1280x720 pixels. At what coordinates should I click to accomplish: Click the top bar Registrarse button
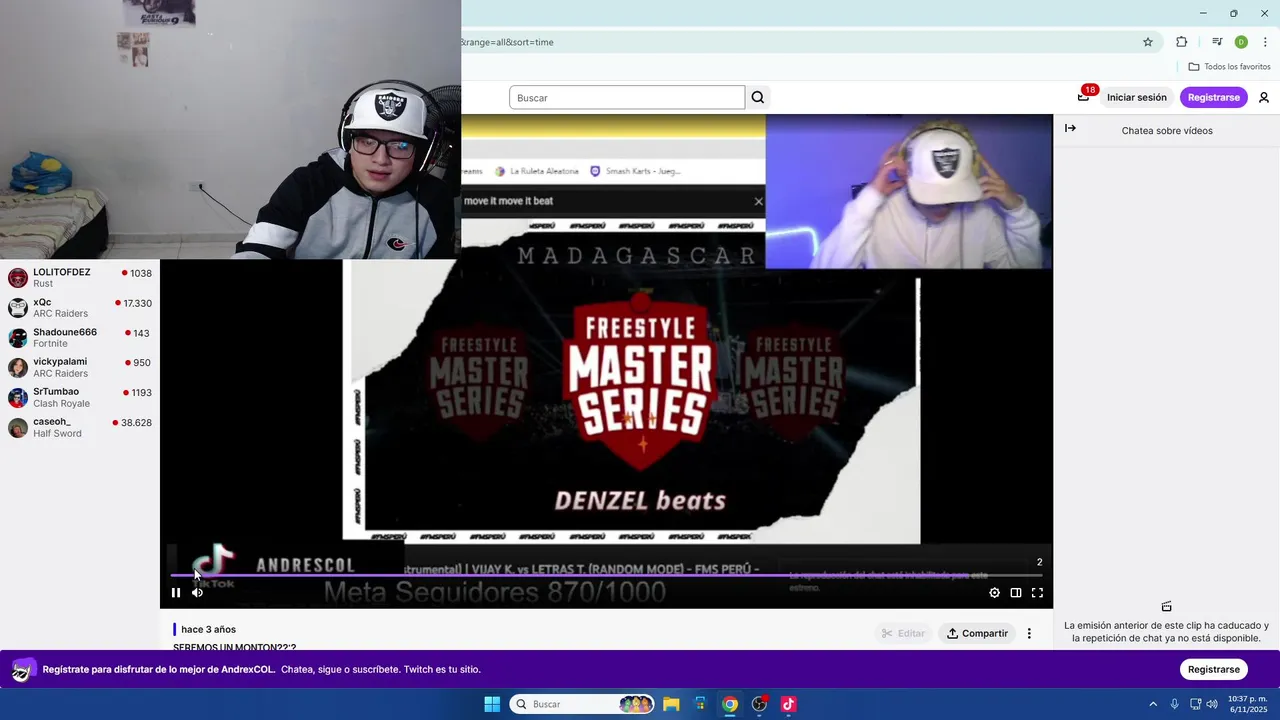1214,97
